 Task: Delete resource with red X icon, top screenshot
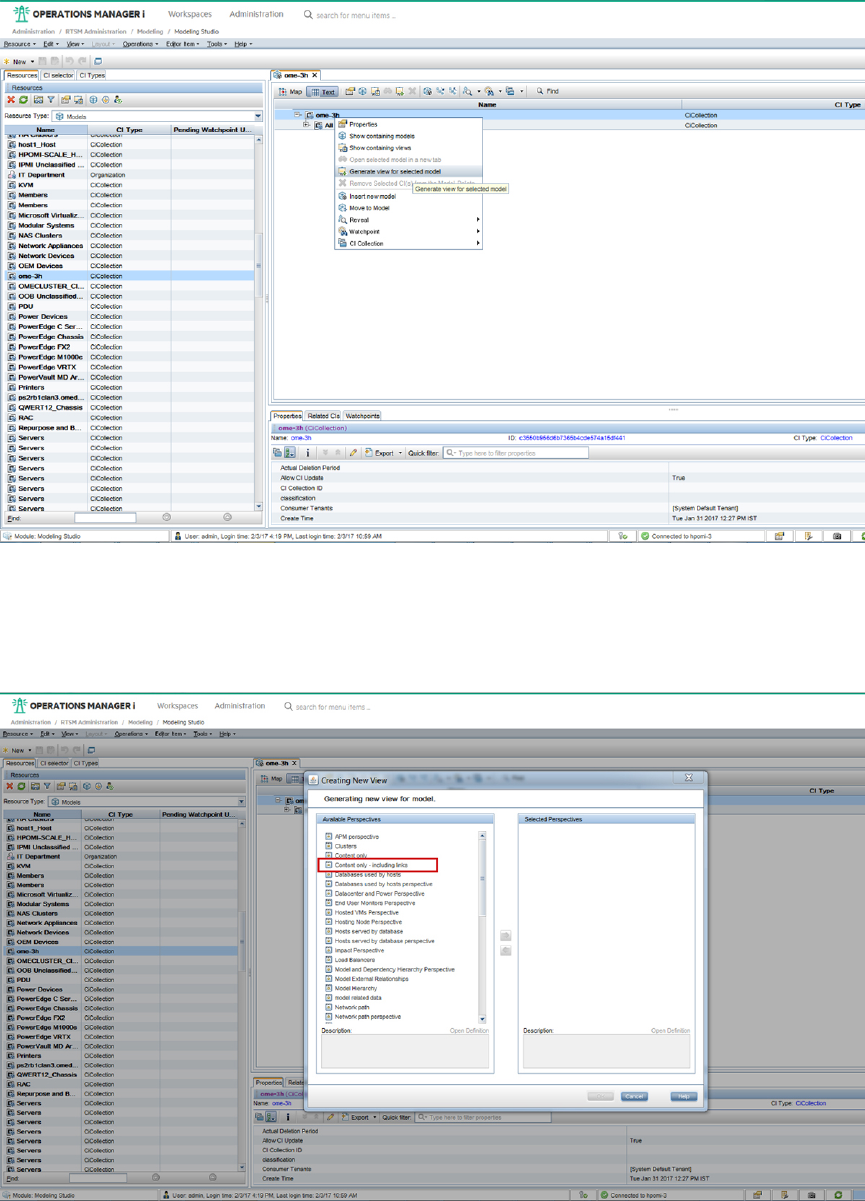(11, 100)
